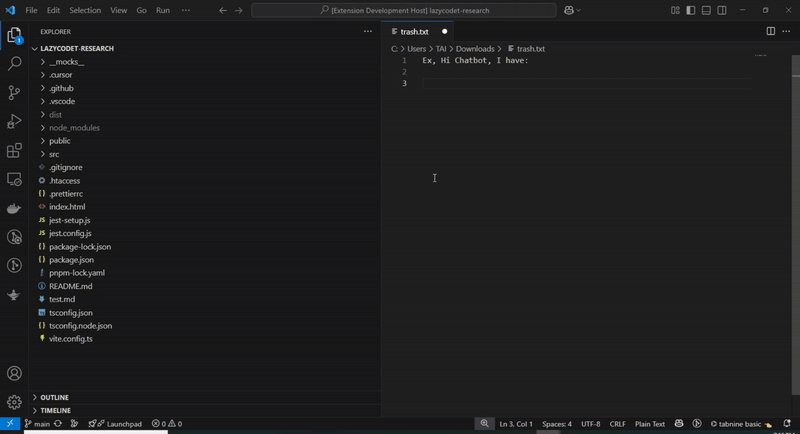The width and height of the screenshot is (800, 434).
Task: Change language mode Plain Text
Action: click(649, 424)
